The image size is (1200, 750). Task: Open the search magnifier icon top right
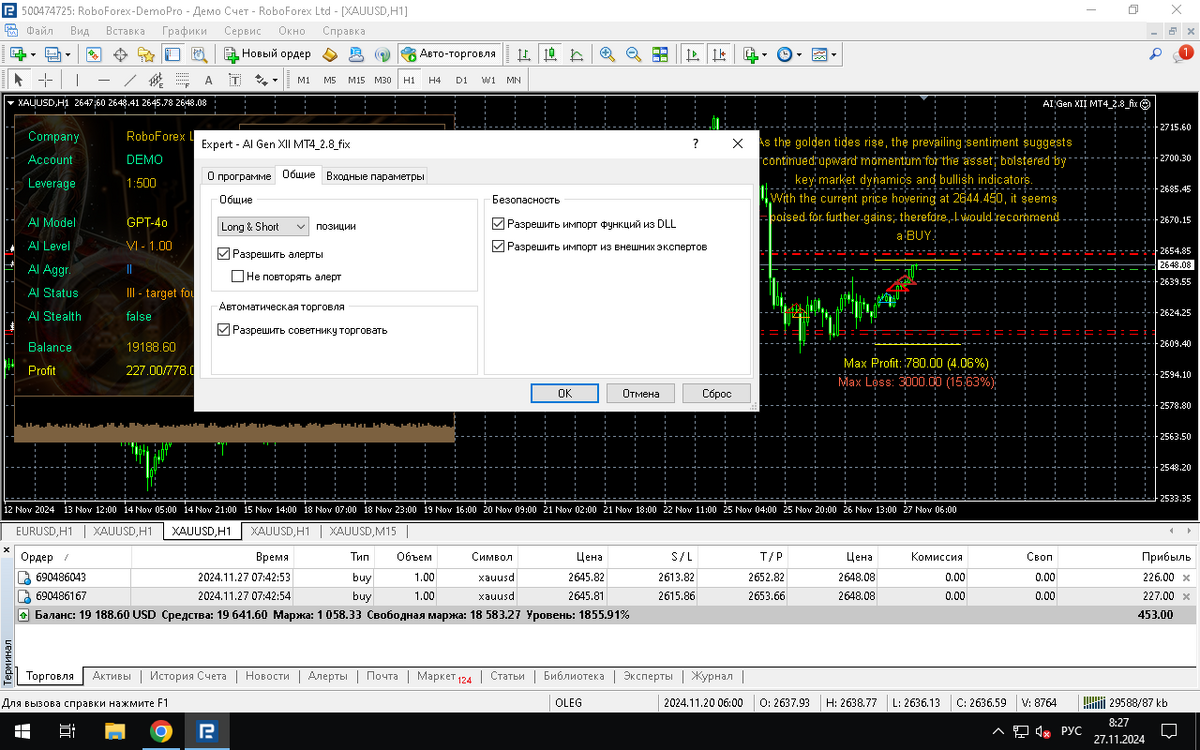point(1156,54)
